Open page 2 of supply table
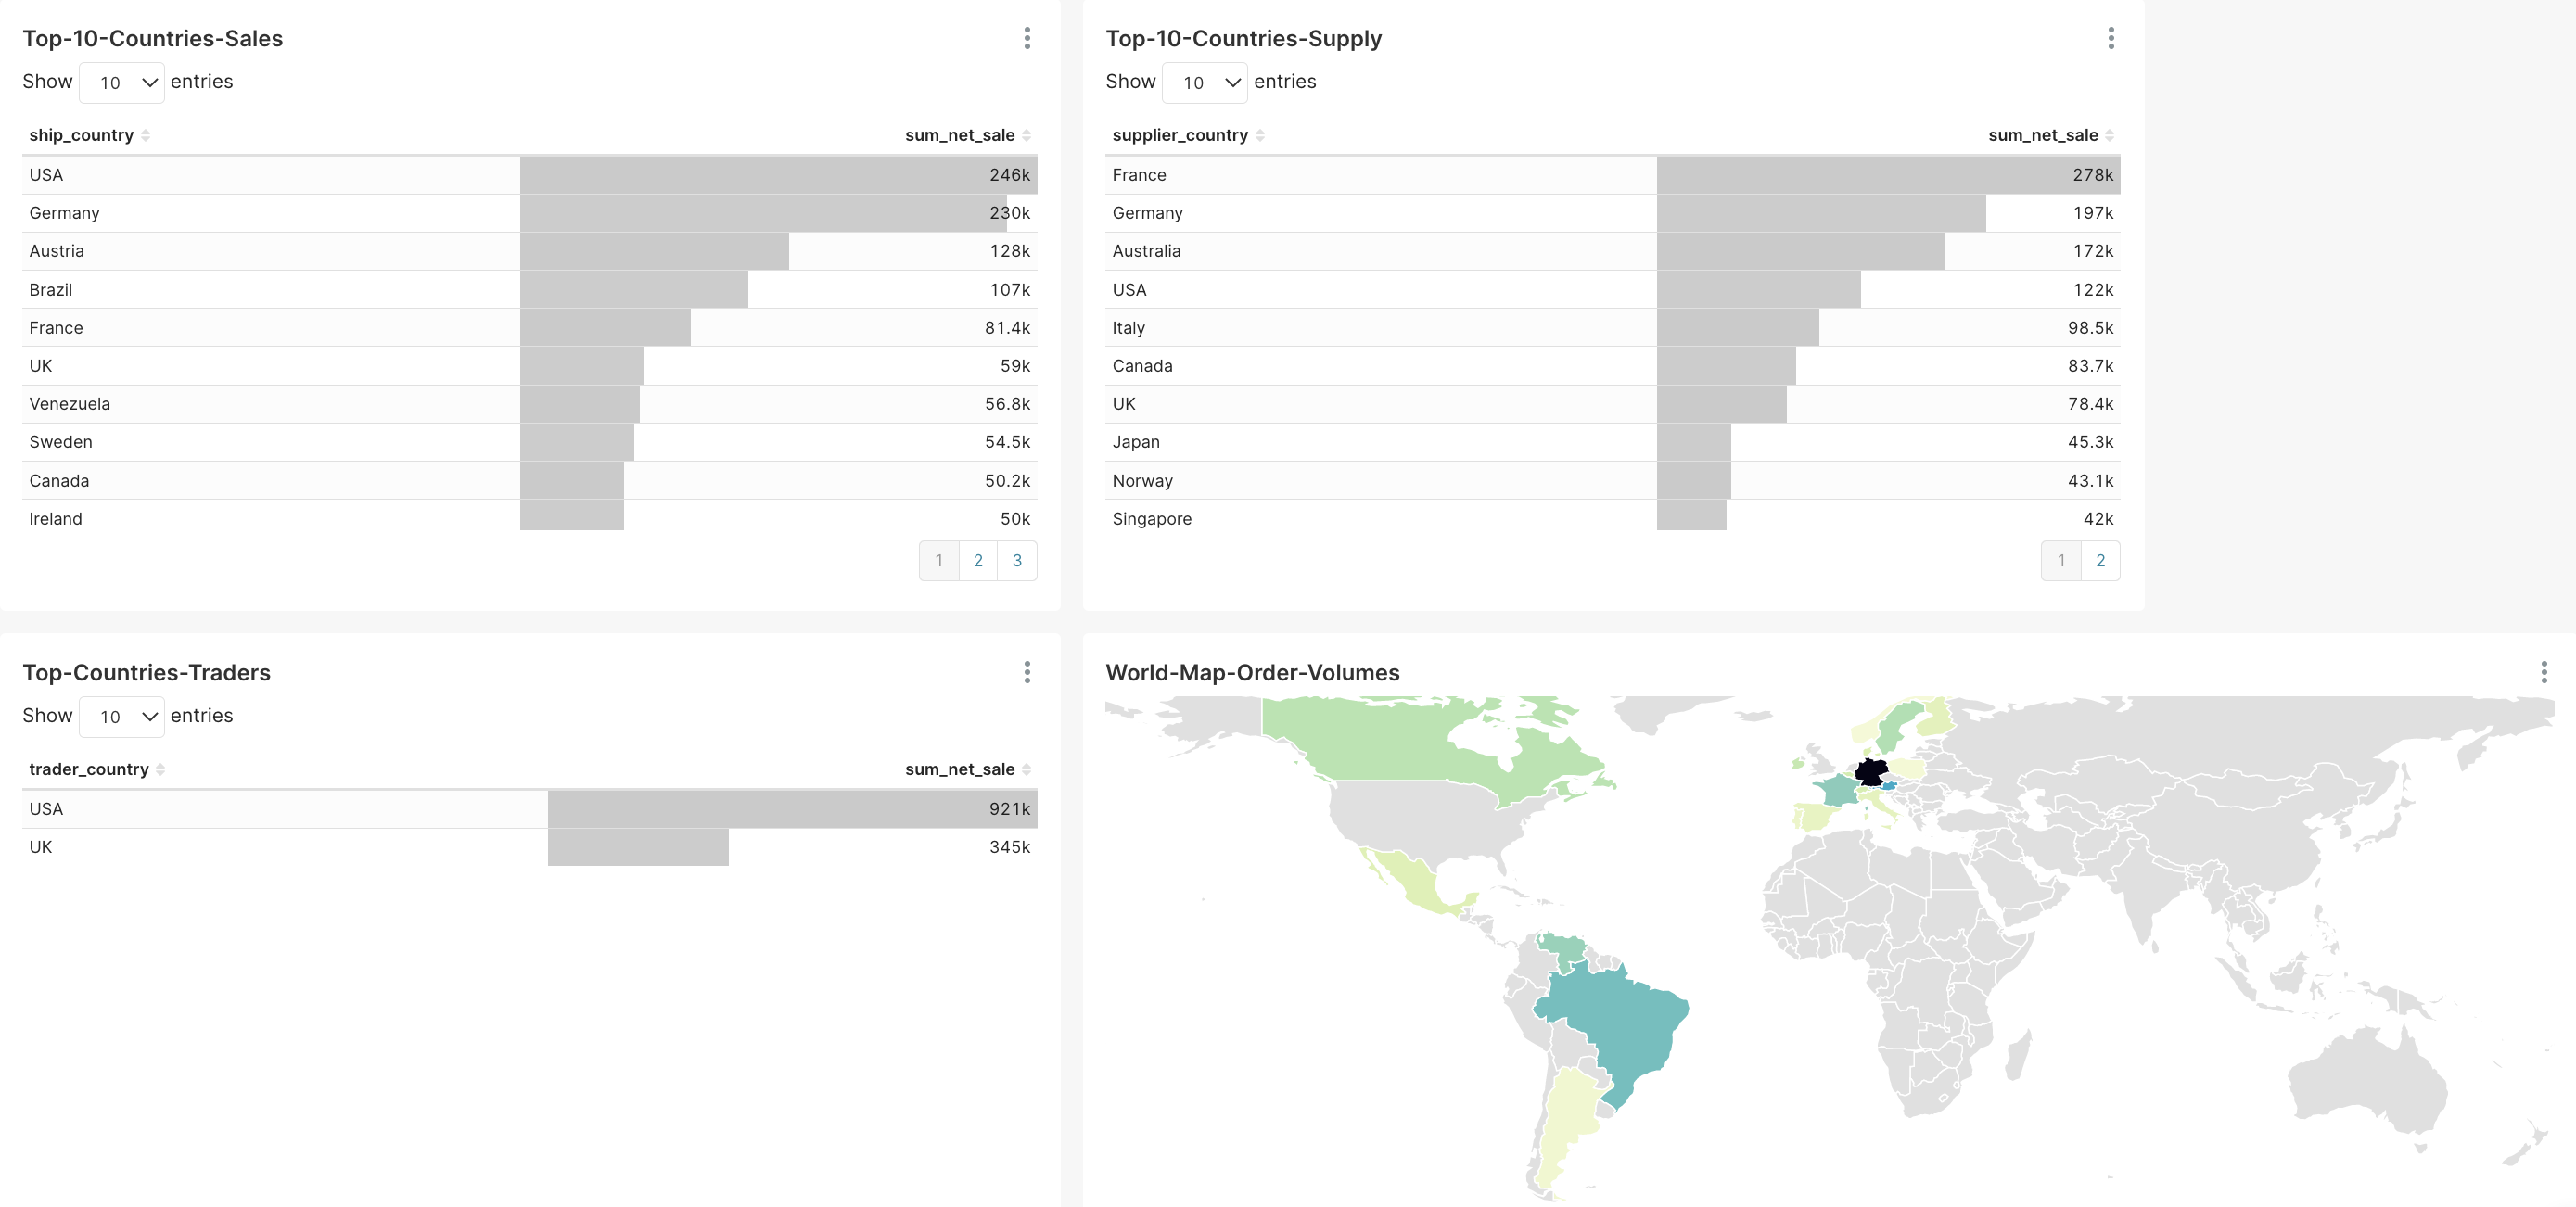Viewport: 2576px width, 1207px height. point(2100,561)
